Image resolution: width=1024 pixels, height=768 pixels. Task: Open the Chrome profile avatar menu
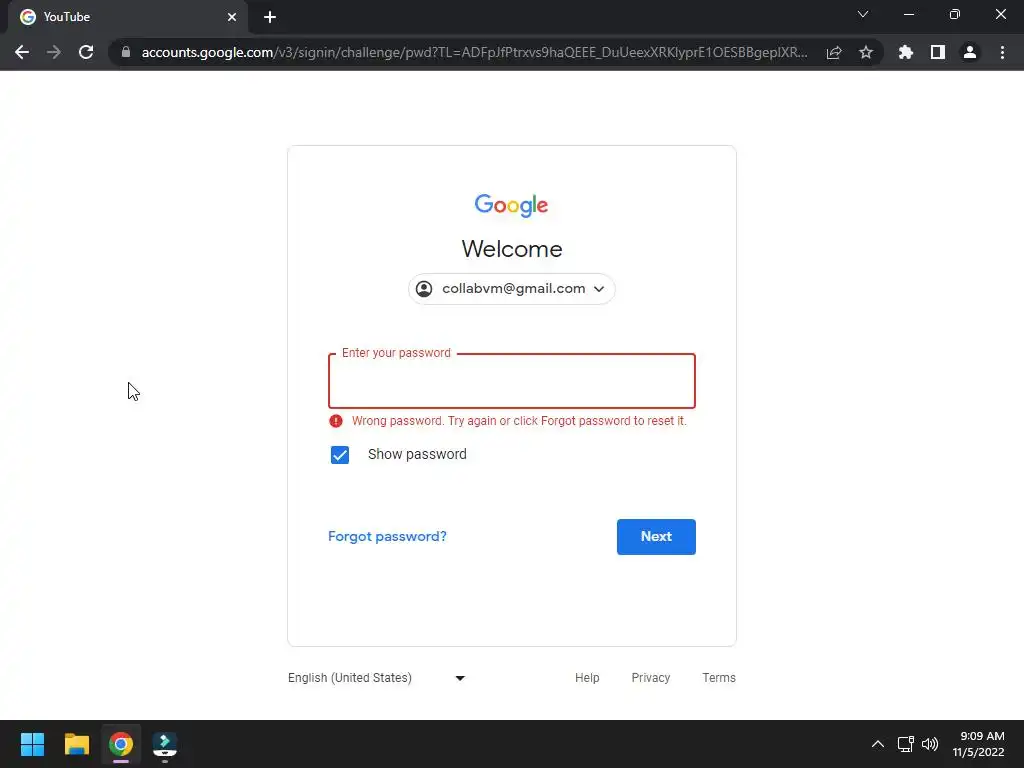tap(970, 52)
